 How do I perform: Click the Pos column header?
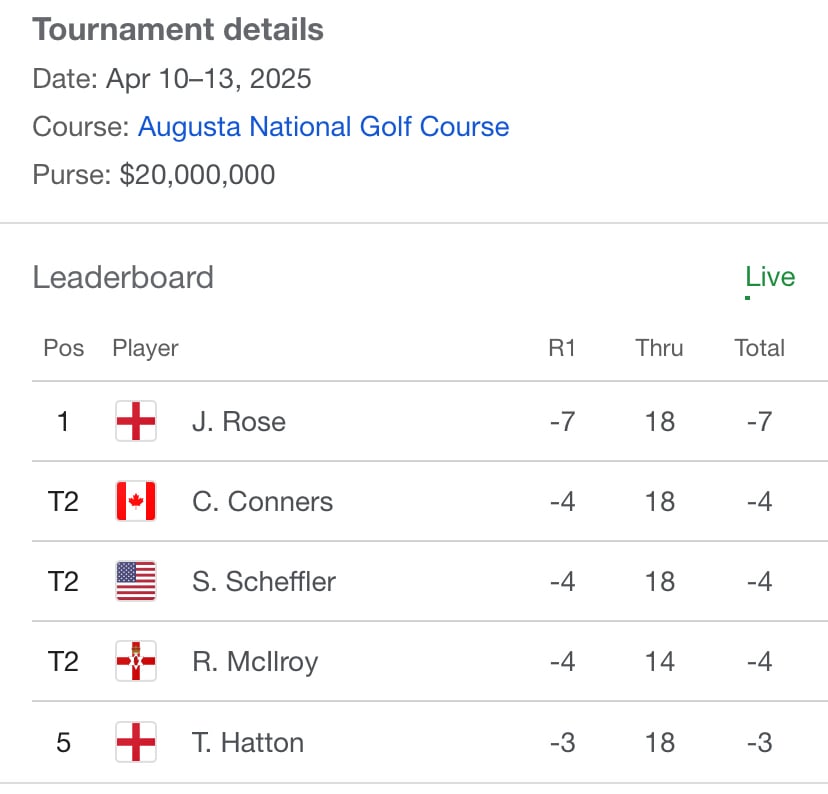[x=63, y=348]
